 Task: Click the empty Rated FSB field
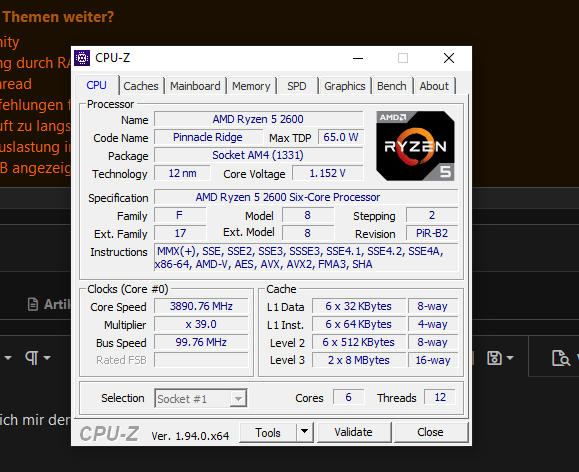(201, 360)
